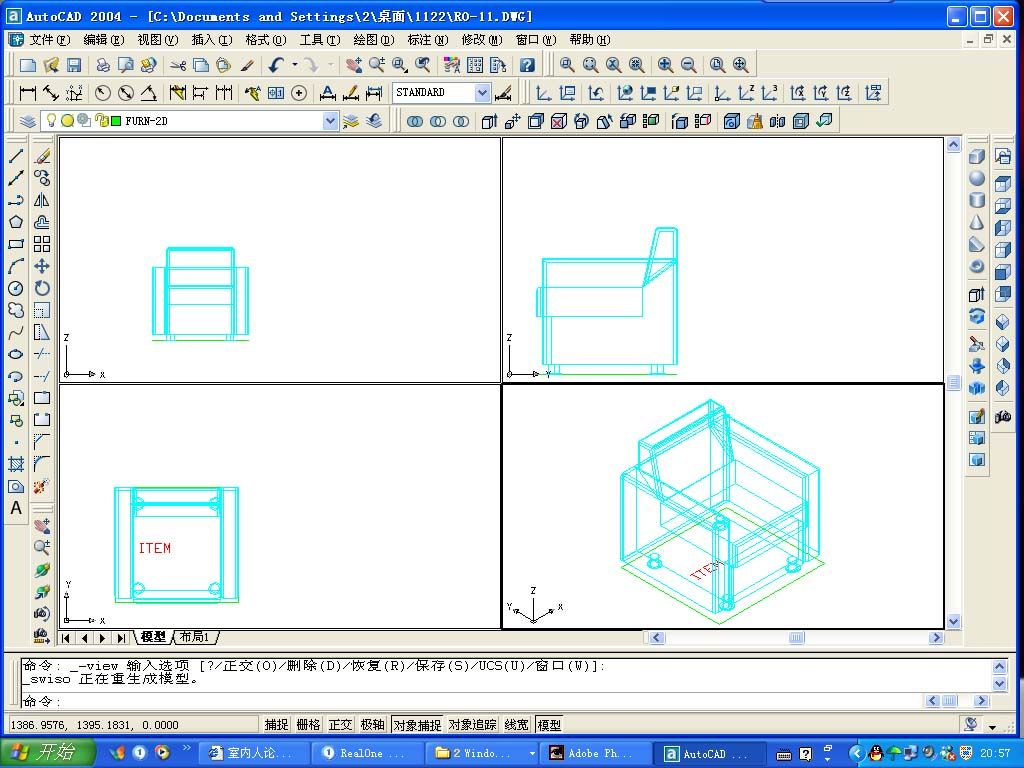Click the Sphere solid tool icon
Image resolution: width=1024 pixels, height=768 pixels.
976,178
